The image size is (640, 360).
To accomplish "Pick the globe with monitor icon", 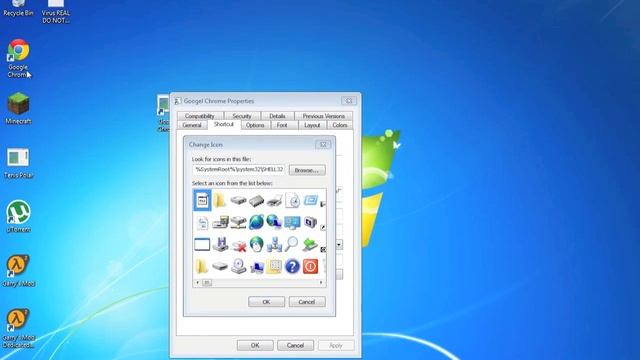I will point(274,222).
